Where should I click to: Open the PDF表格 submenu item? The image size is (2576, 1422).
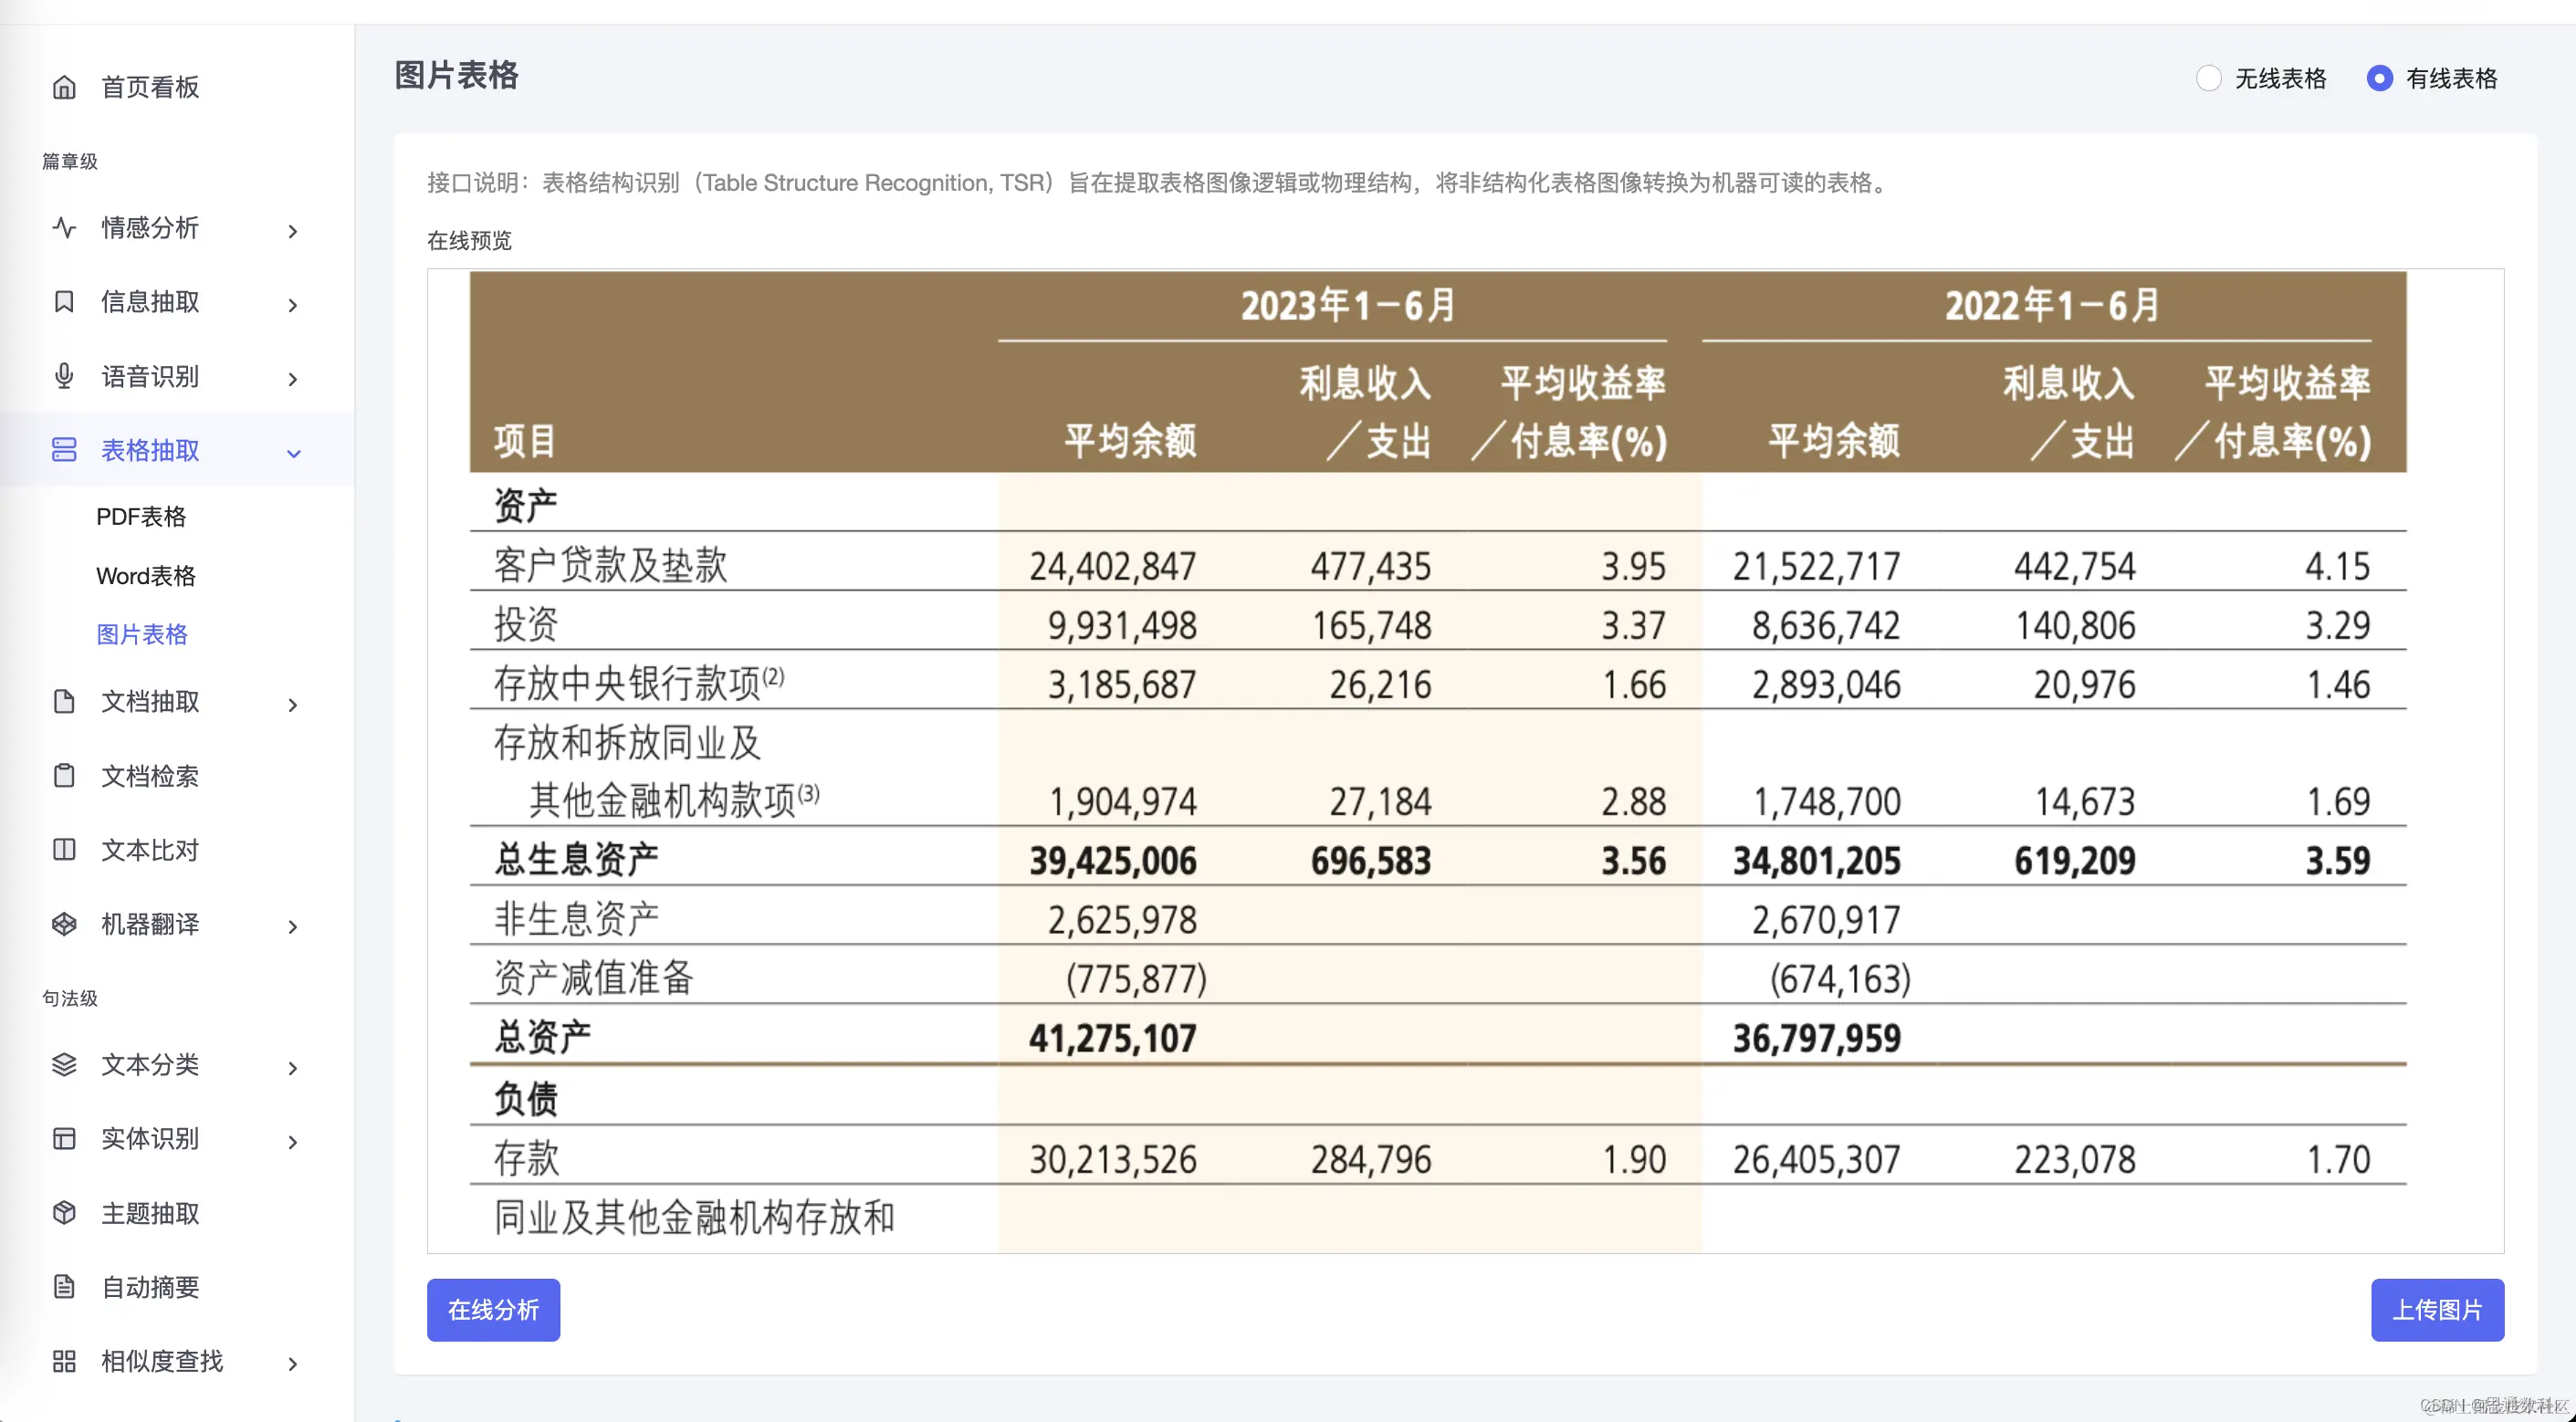(141, 517)
